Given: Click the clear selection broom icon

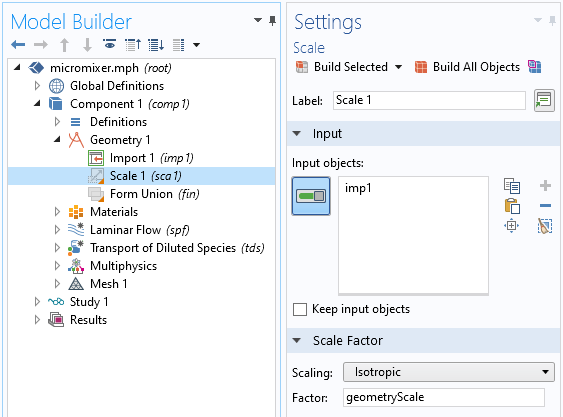Looking at the screenshot, I should point(545,226).
